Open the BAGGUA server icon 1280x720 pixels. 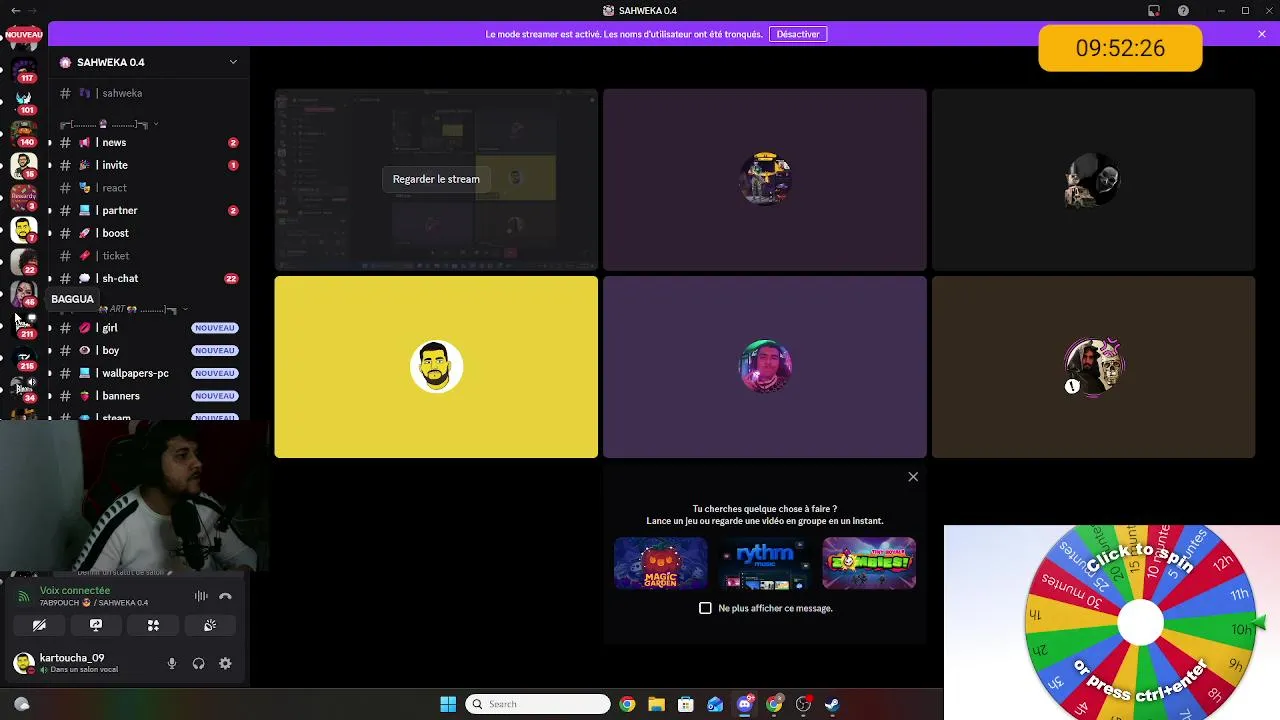[x=23, y=294]
